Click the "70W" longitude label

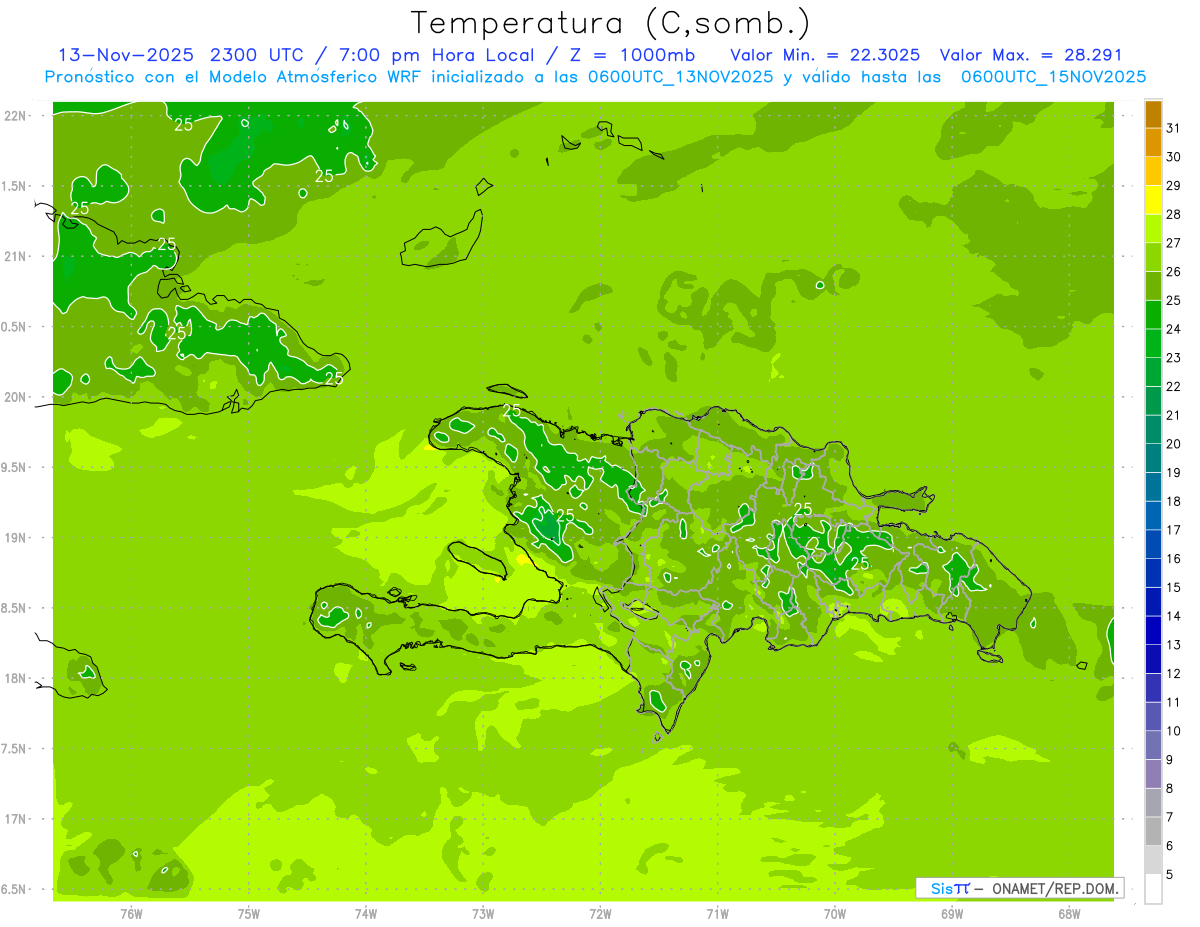coord(835,913)
